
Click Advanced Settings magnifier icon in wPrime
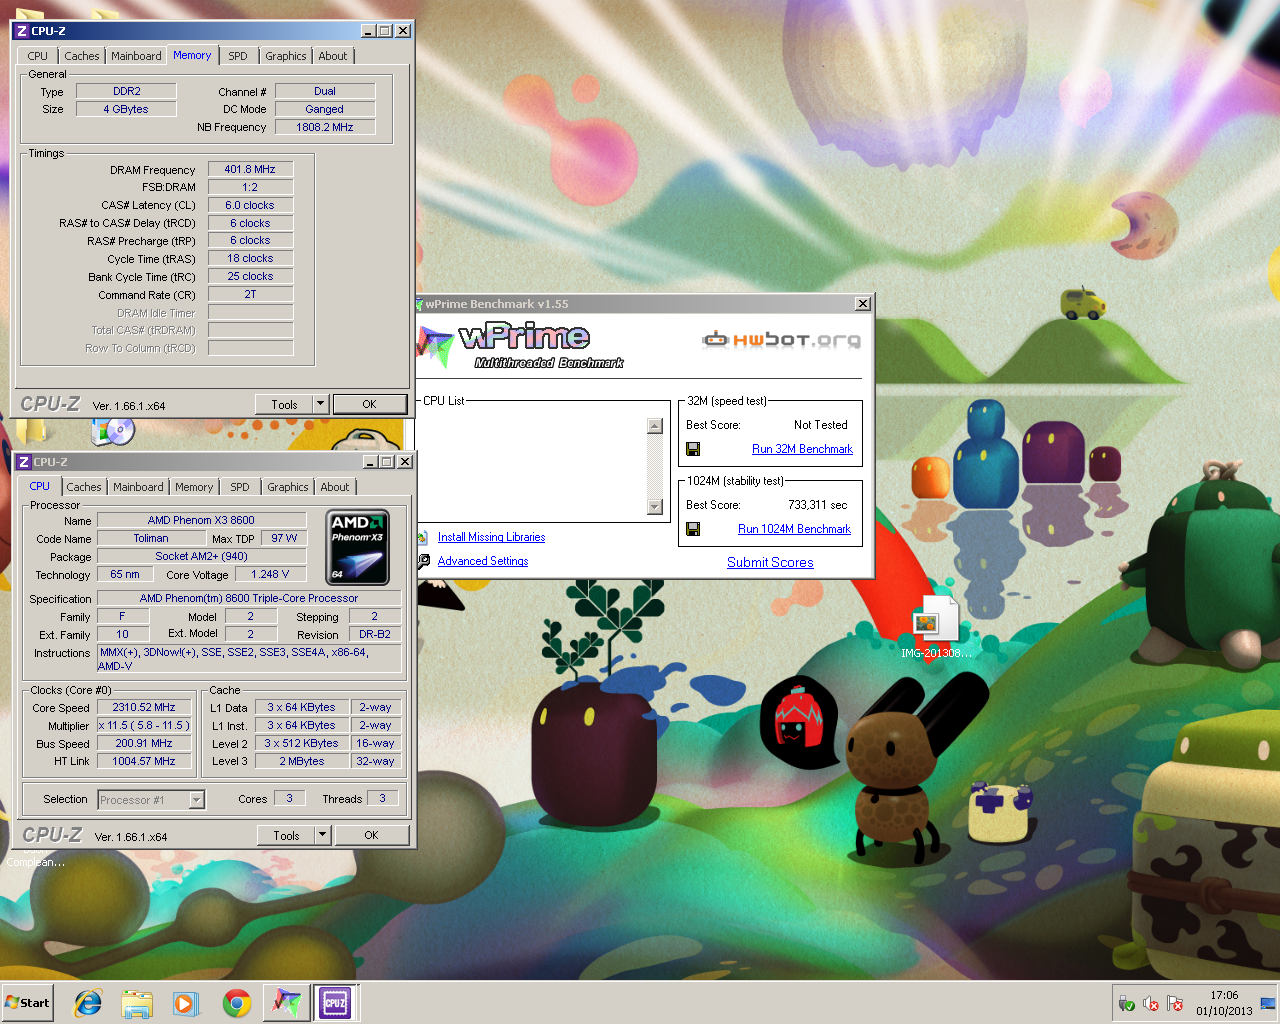coord(424,561)
